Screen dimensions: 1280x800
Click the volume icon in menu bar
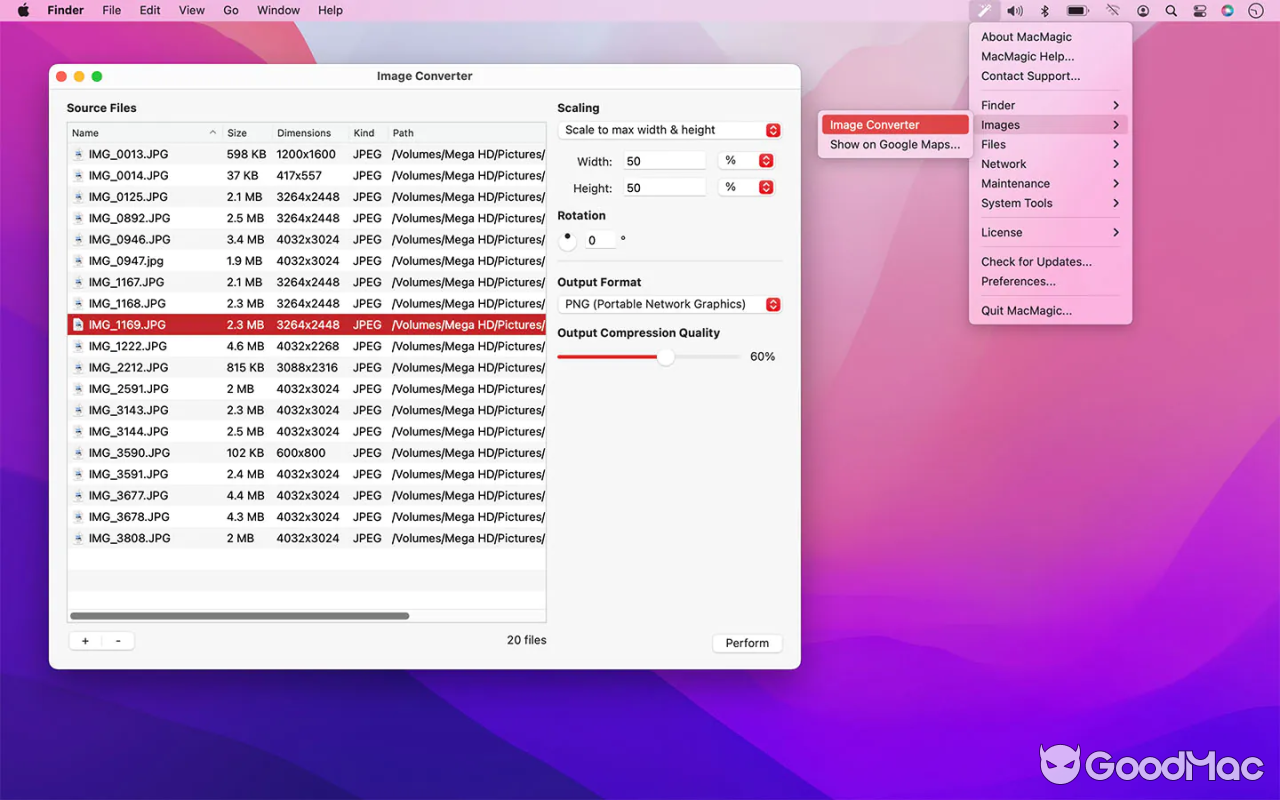[1014, 10]
